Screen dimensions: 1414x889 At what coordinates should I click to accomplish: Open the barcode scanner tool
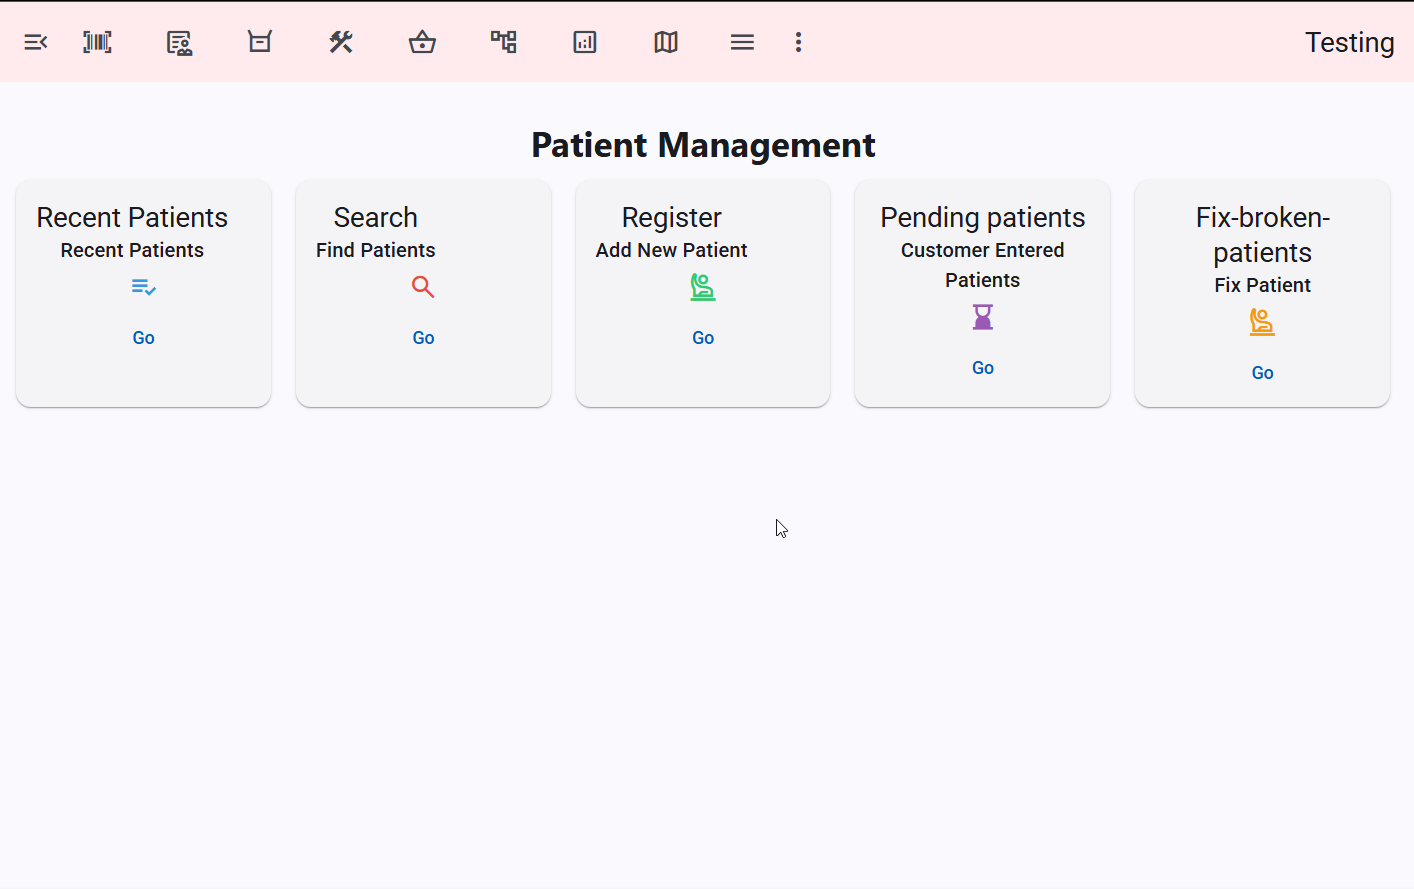coord(97,42)
